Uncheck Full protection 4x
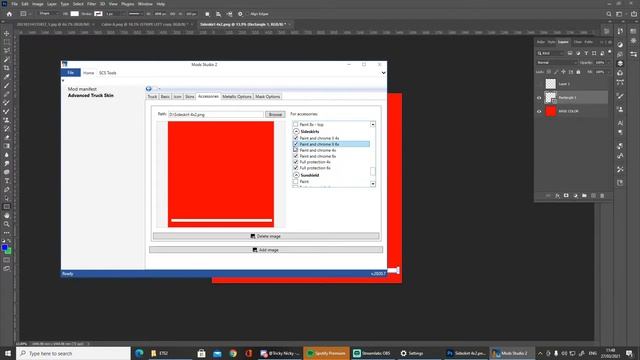640x360 pixels. pyautogui.click(x=296, y=162)
